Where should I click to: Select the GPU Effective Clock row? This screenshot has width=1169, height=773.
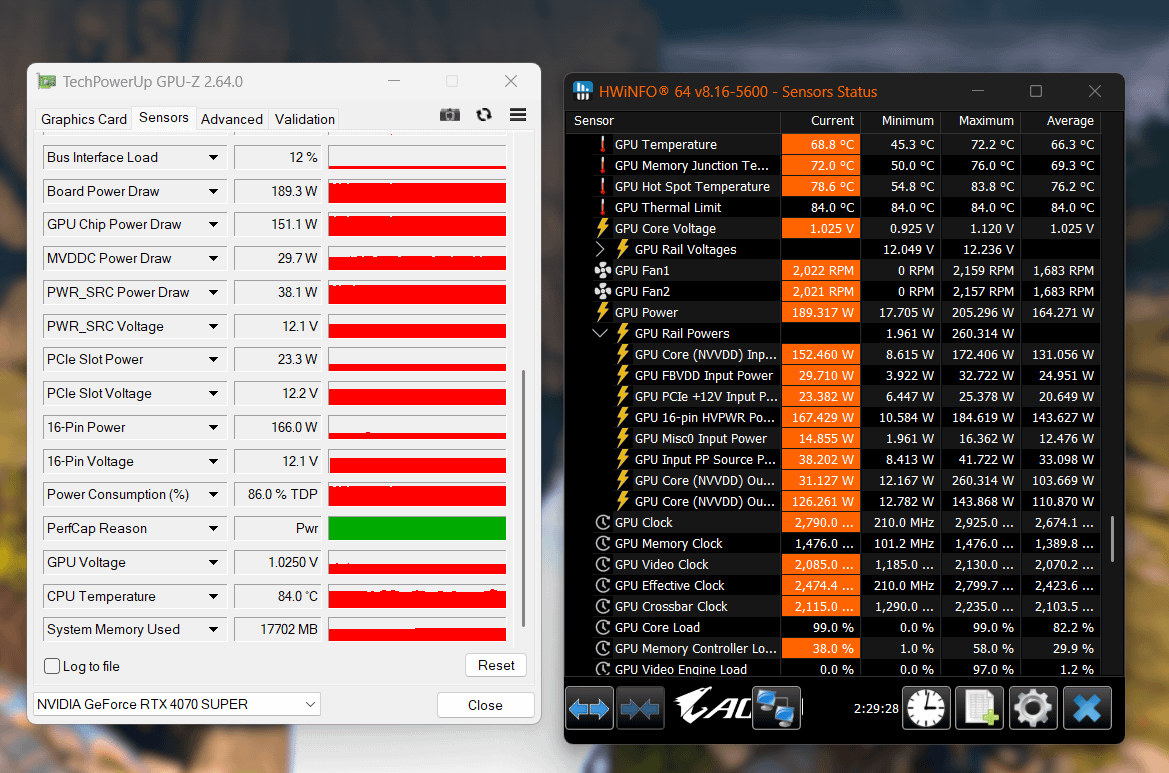click(834, 586)
